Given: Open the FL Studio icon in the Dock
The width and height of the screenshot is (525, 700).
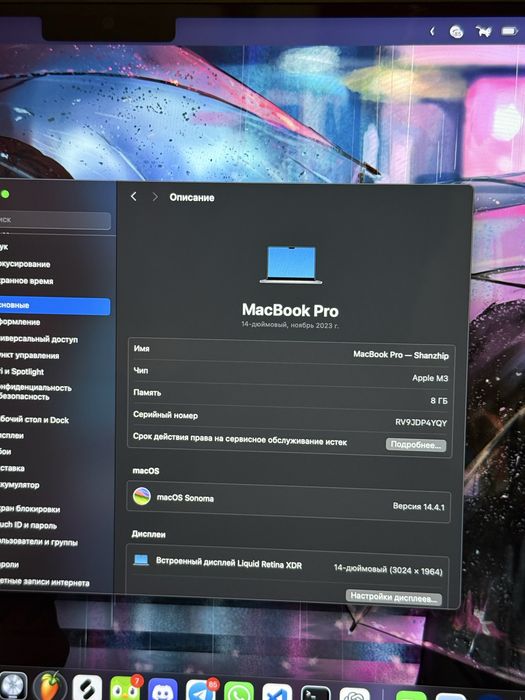Looking at the screenshot, I should point(50,685).
